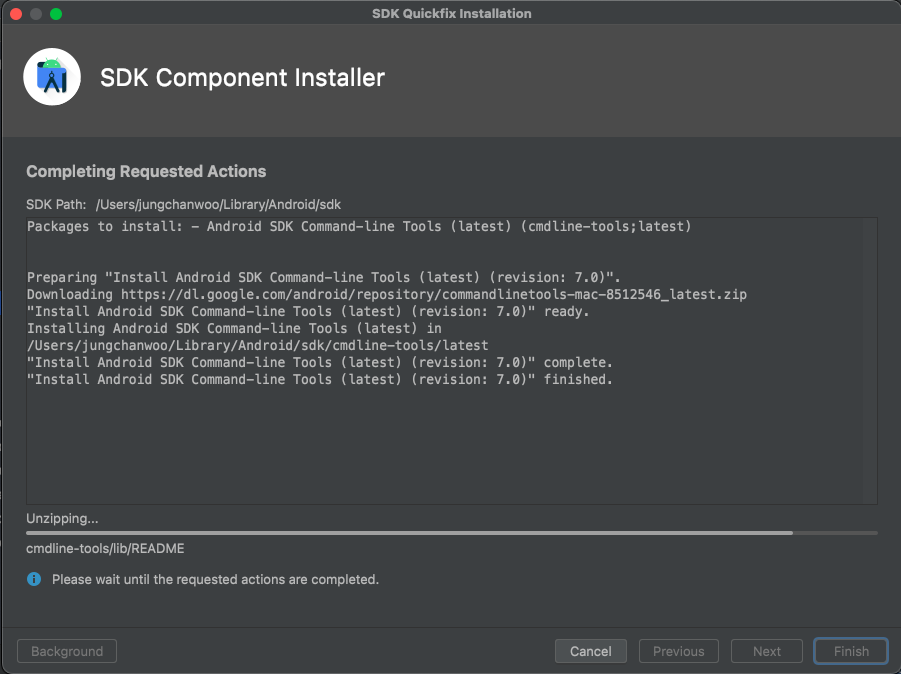Click the log line ending in 'complete.'
Screen dimensions: 901x674
(319, 363)
